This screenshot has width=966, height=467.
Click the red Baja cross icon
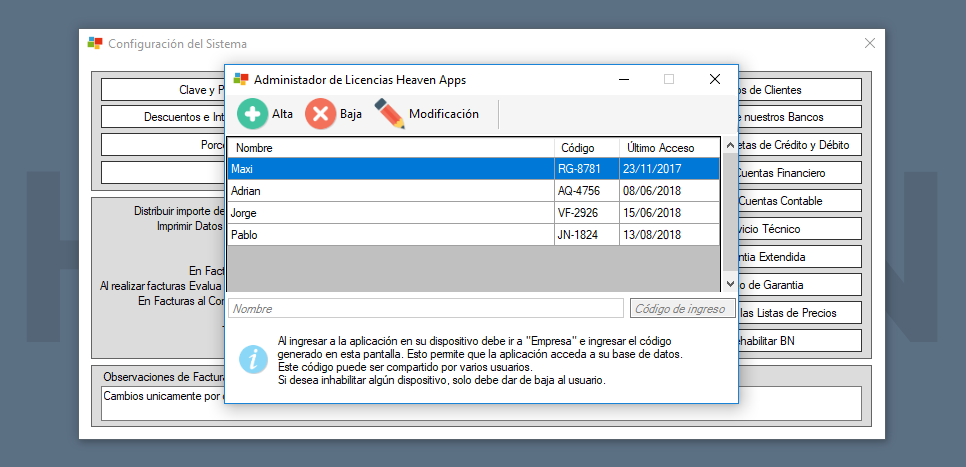click(320, 114)
